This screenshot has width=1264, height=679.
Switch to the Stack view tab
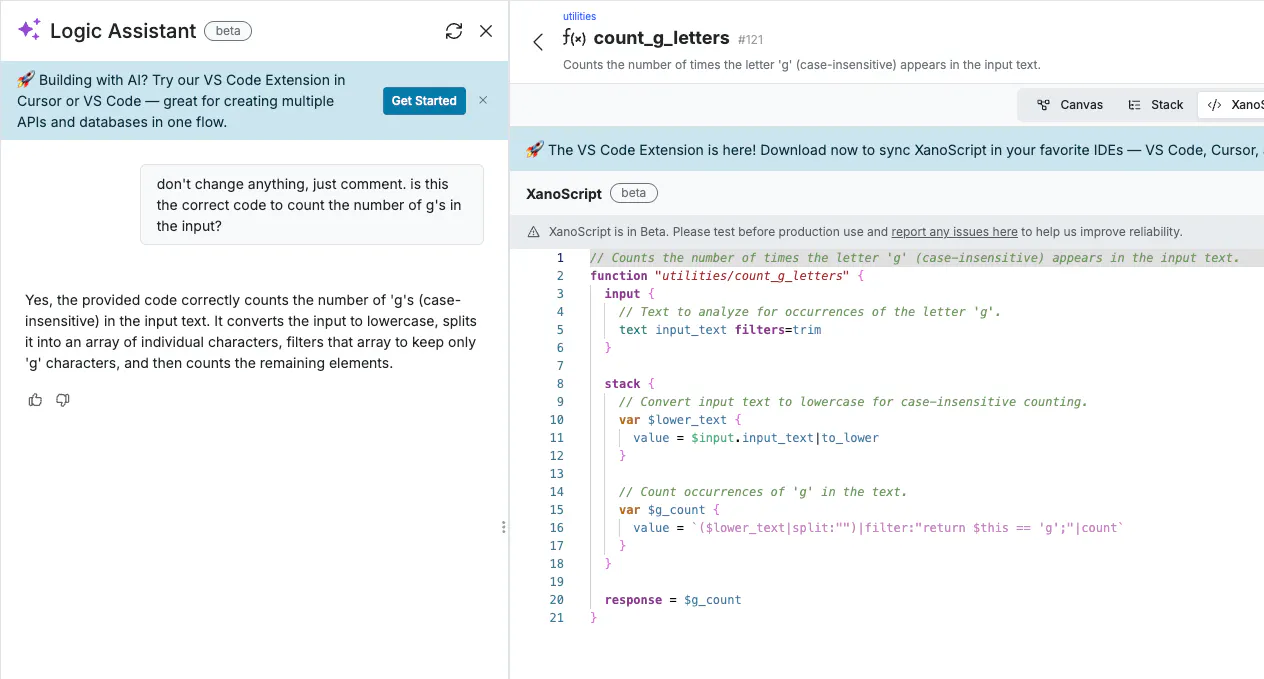click(1156, 104)
